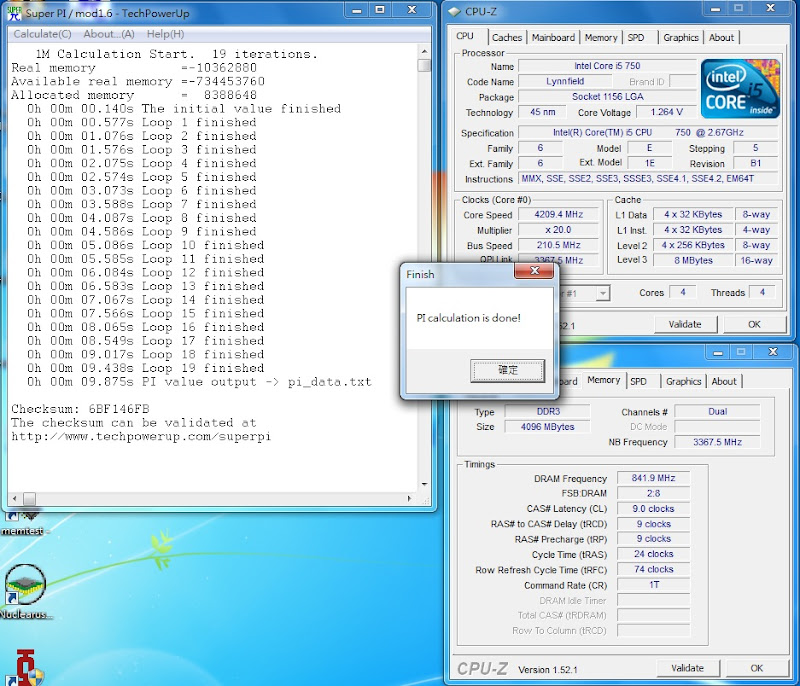
Task: Open the Calculate(C) menu in Super PI
Action: coord(42,34)
